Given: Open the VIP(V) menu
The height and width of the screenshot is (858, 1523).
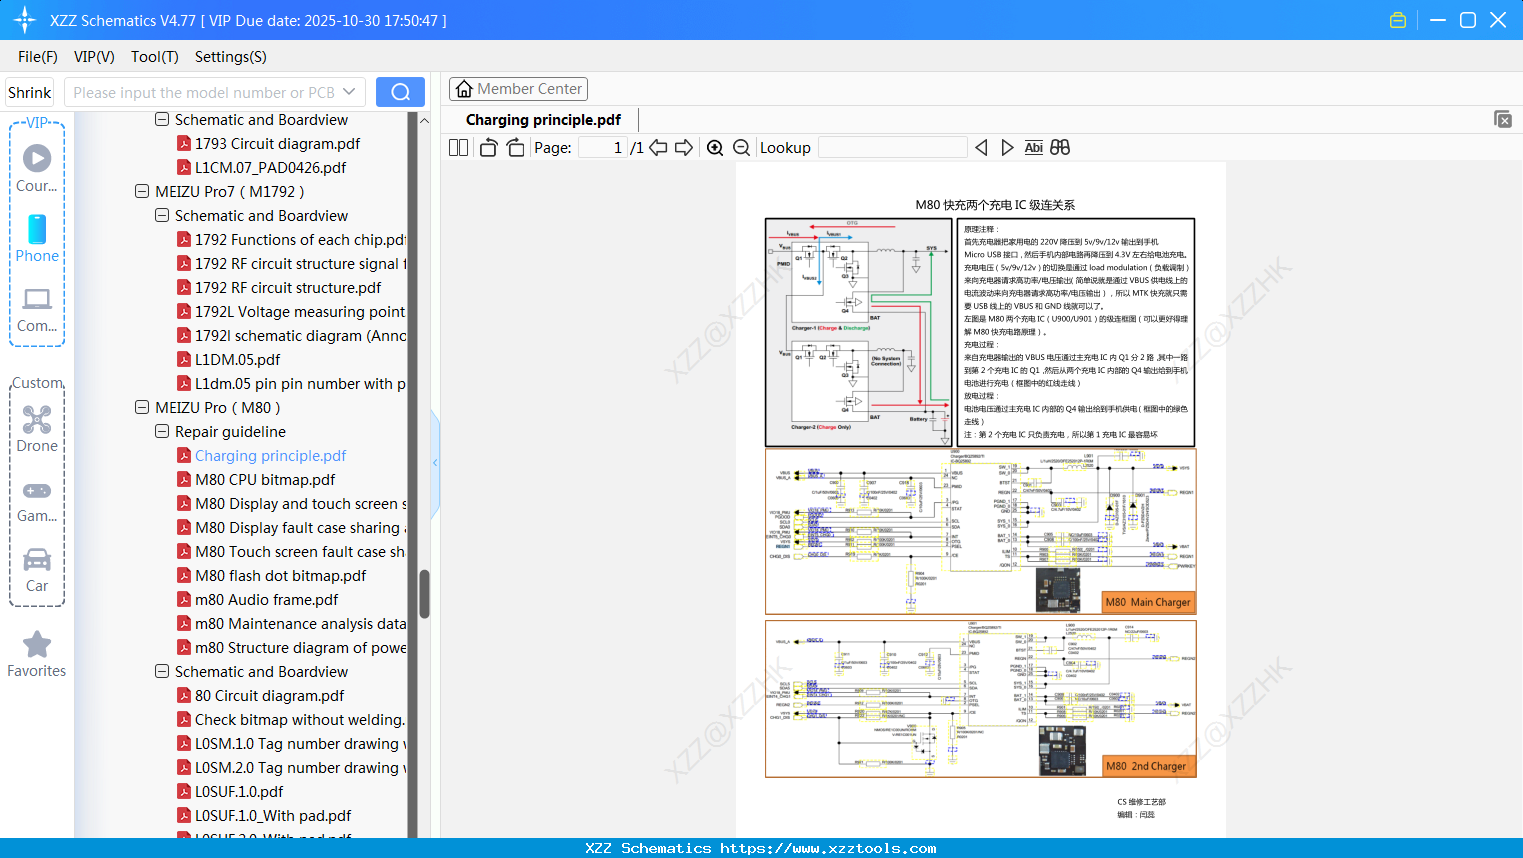Looking at the screenshot, I should [x=94, y=57].
